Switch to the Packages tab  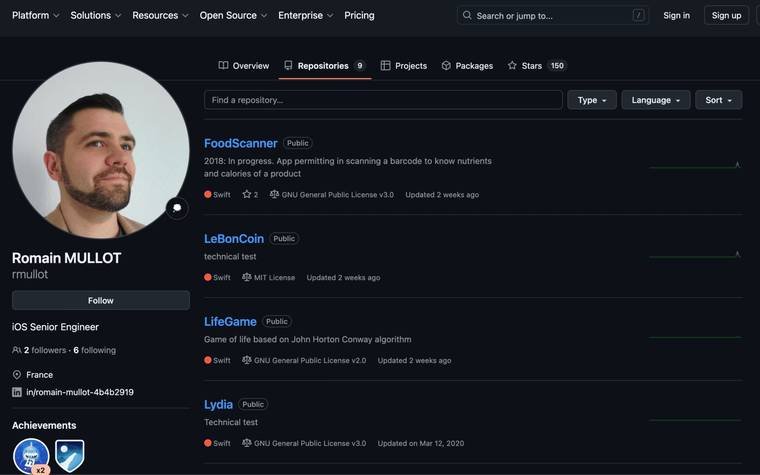click(467, 65)
